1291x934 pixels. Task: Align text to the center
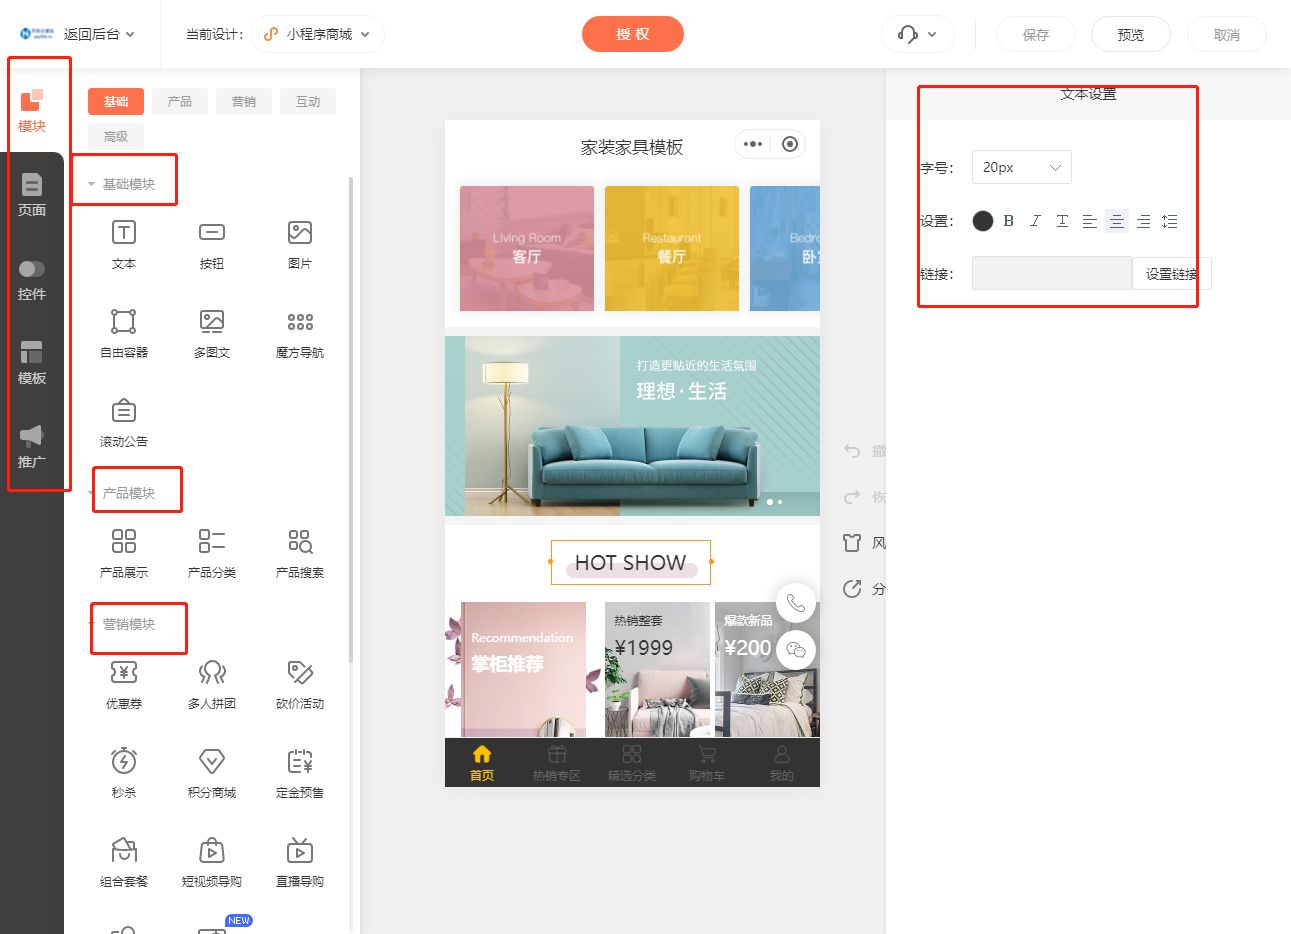click(x=1117, y=221)
